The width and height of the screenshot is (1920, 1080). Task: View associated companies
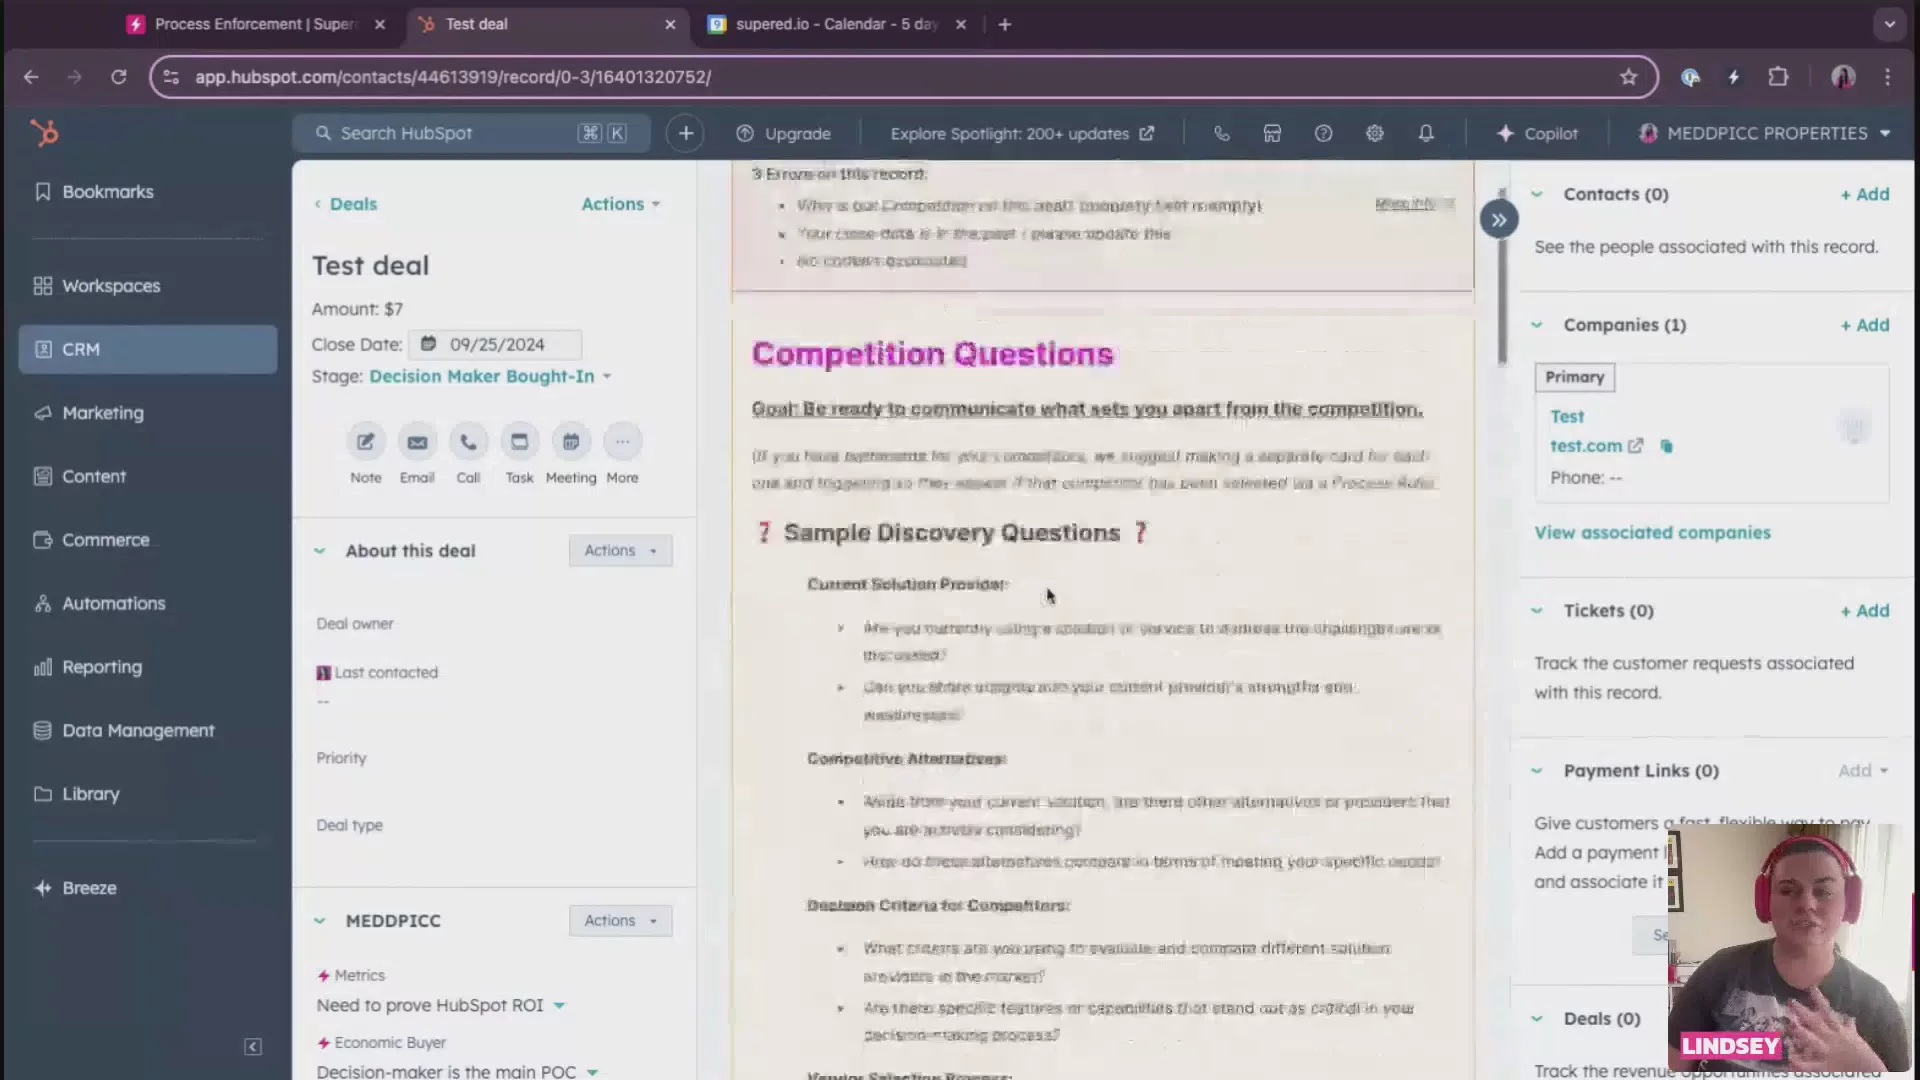pyautogui.click(x=1652, y=533)
